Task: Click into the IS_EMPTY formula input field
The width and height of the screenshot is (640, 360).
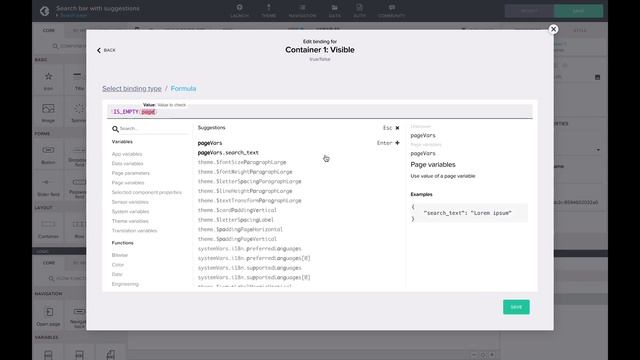Action: [320, 111]
